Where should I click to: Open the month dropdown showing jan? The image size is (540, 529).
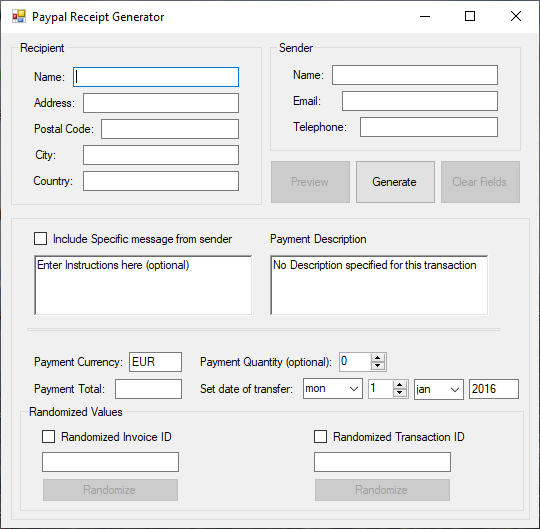tap(439, 389)
